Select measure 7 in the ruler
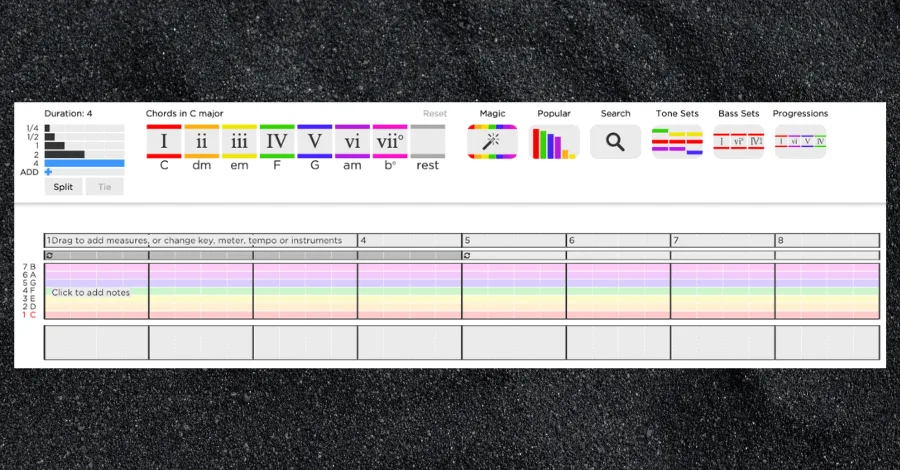 [723, 240]
